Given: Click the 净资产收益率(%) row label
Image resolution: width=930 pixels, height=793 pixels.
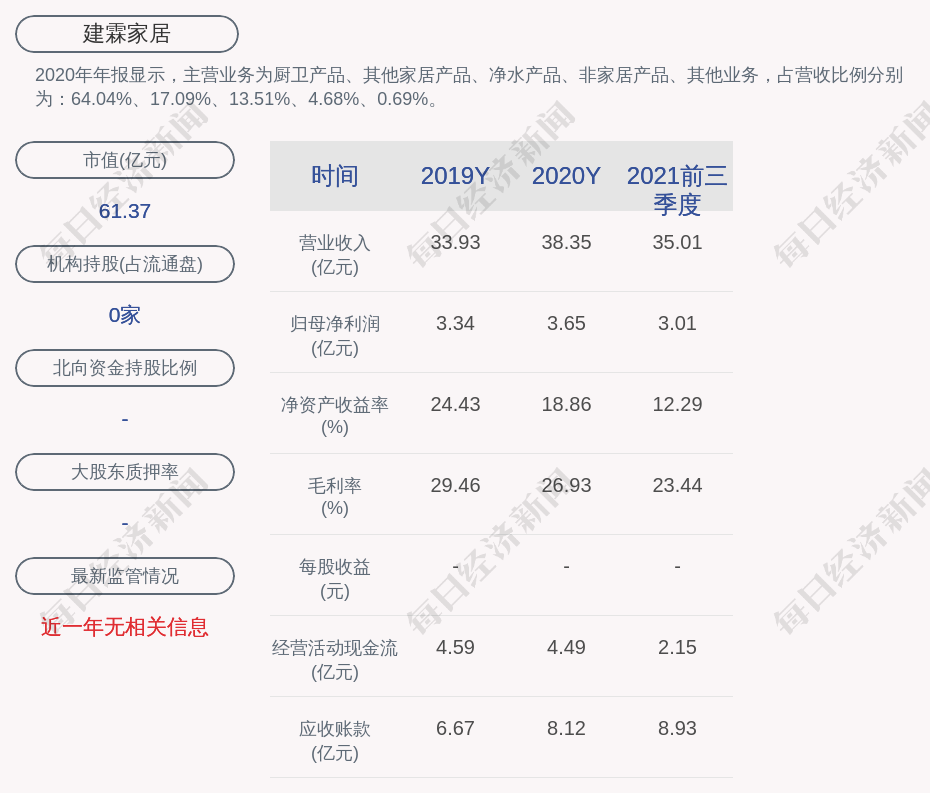Looking at the screenshot, I should click(335, 416).
